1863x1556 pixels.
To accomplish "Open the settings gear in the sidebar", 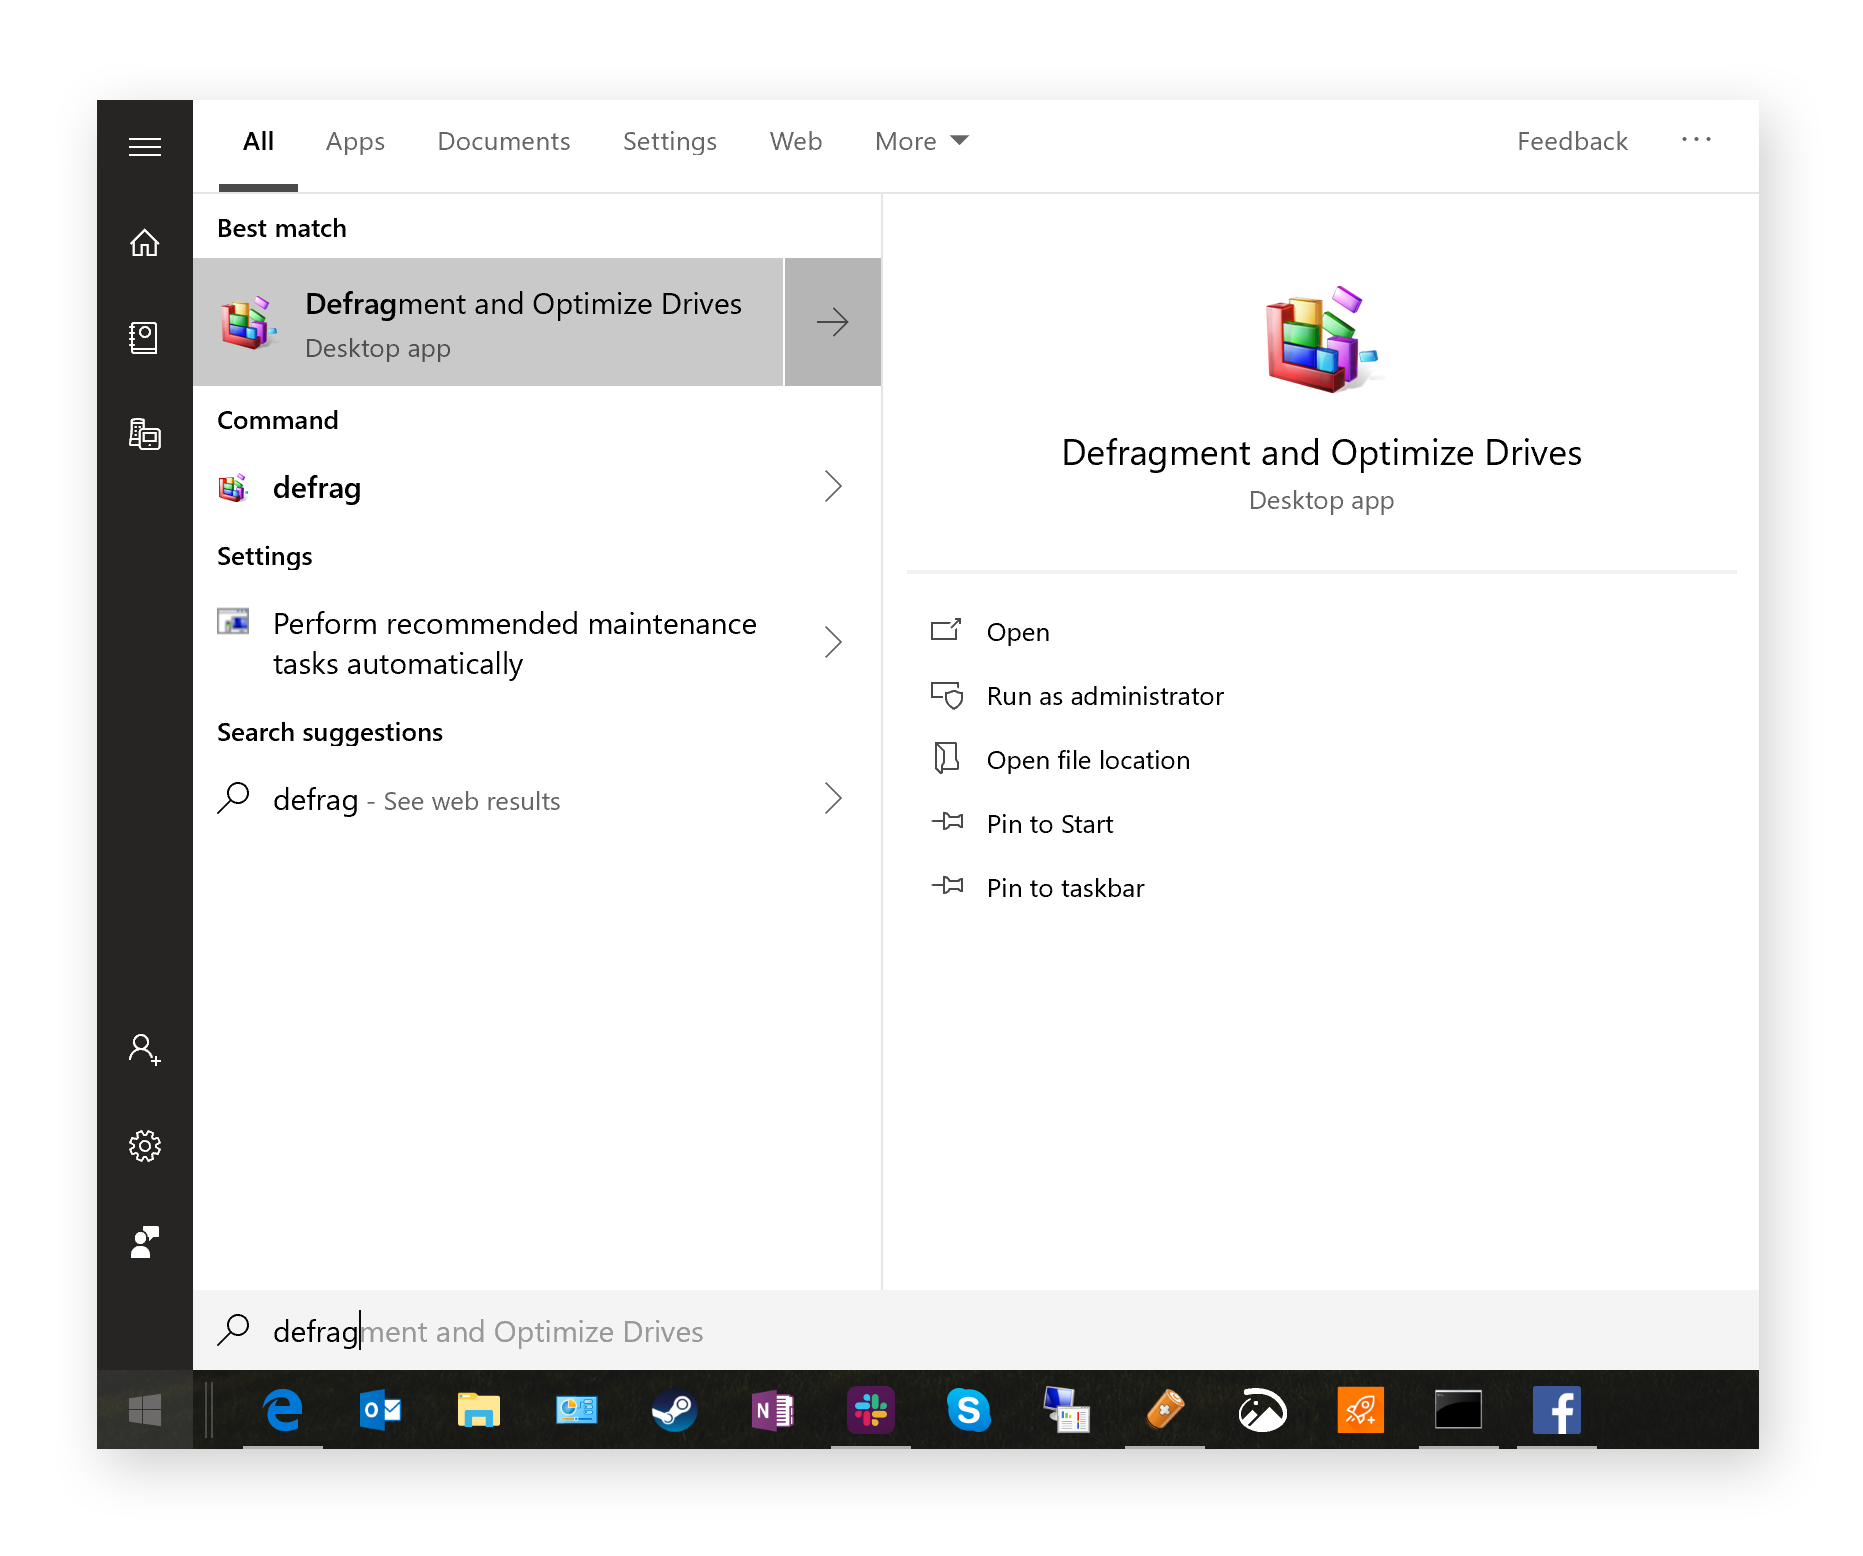I will (x=145, y=1146).
